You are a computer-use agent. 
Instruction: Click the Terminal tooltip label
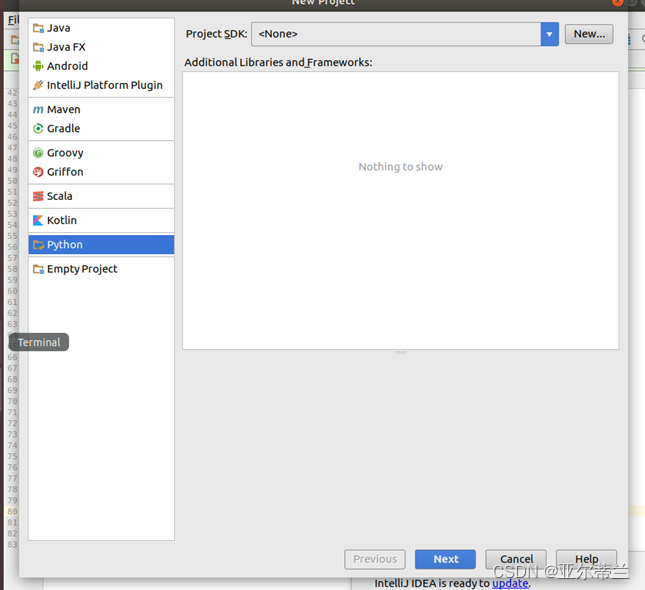tap(39, 342)
